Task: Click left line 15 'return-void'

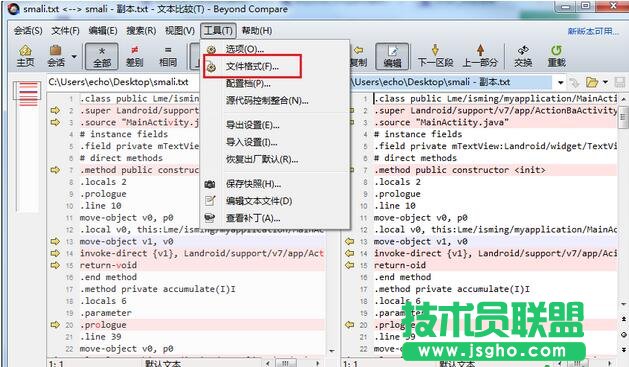Action: click(x=108, y=265)
